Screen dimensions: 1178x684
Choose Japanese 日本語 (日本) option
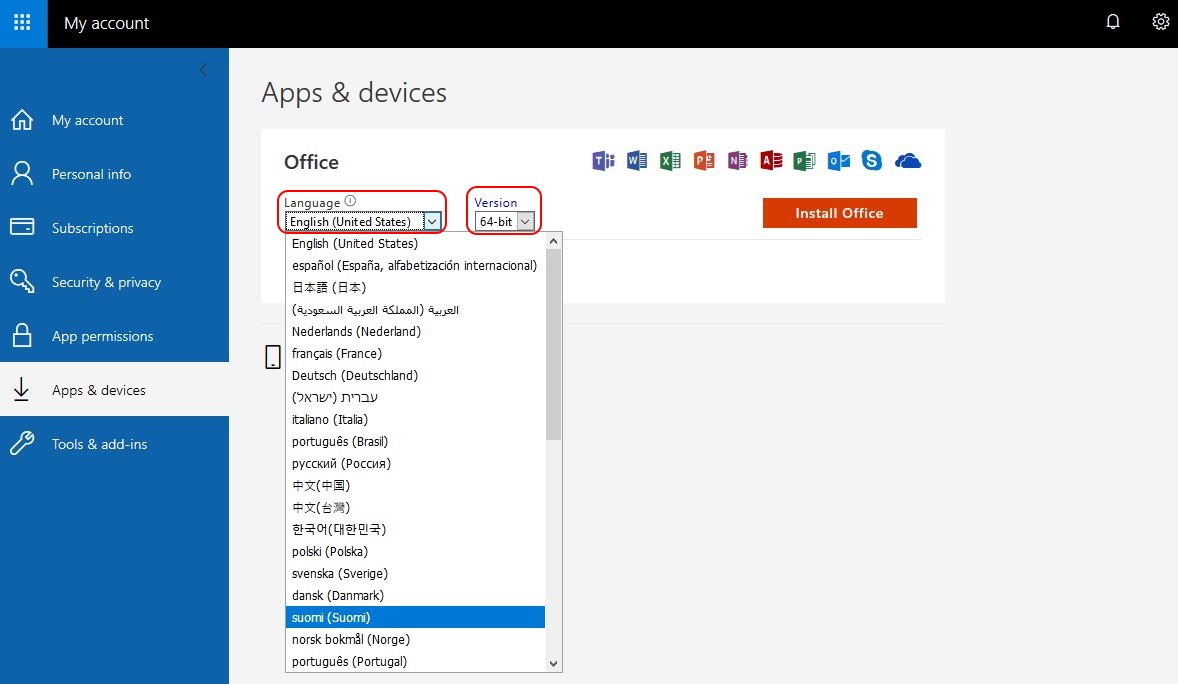click(x=415, y=287)
